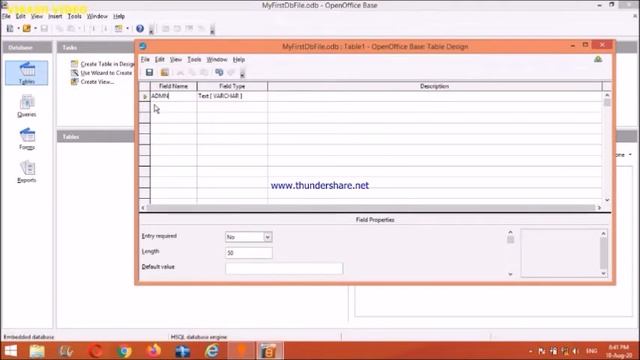This screenshot has height=360, width=640.
Task: Click the ADMIN field name cell
Action: (173, 96)
